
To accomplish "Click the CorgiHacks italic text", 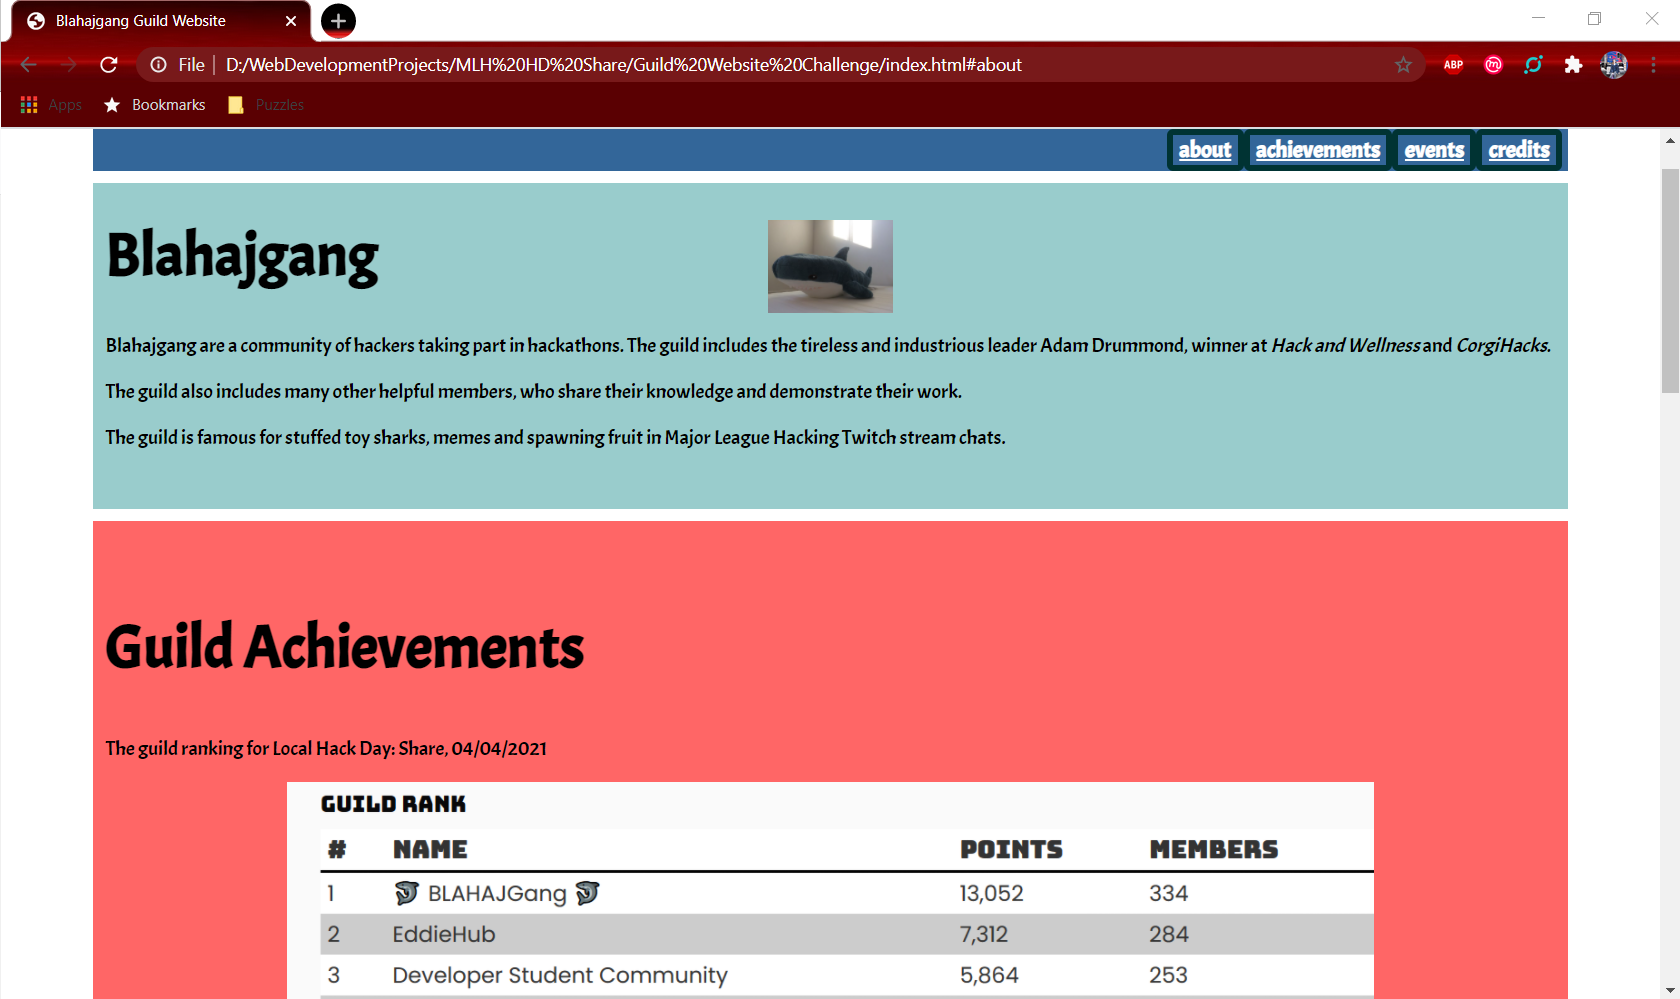I will [1503, 345].
